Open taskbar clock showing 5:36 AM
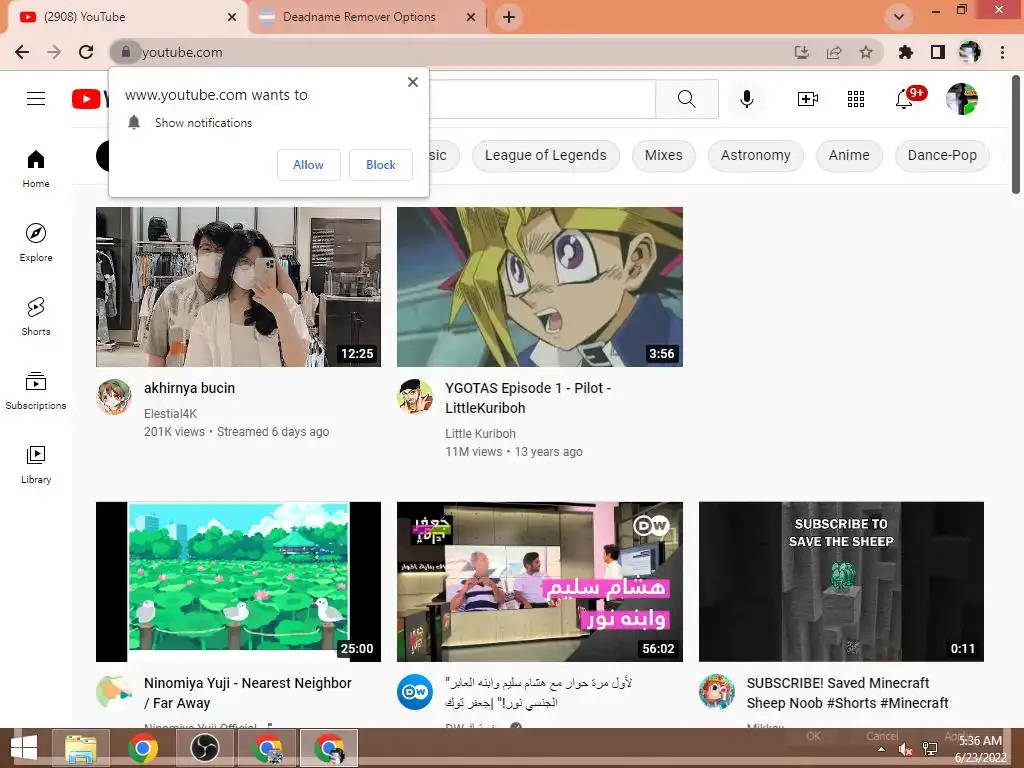The height and width of the screenshot is (768, 1024). (x=980, y=749)
